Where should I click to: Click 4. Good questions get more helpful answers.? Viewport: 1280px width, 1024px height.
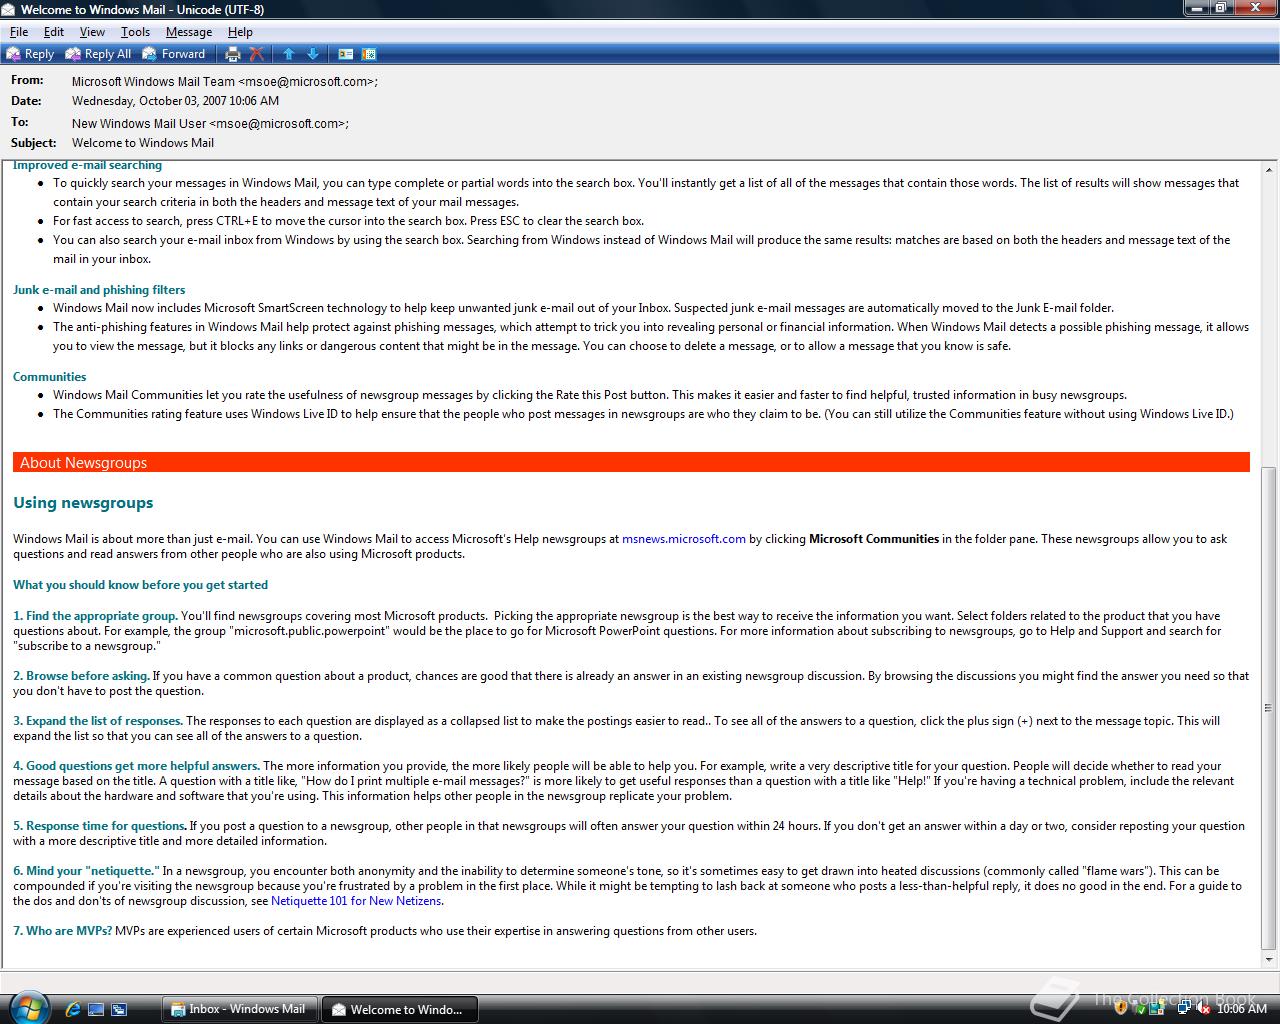tap(136, 766)
